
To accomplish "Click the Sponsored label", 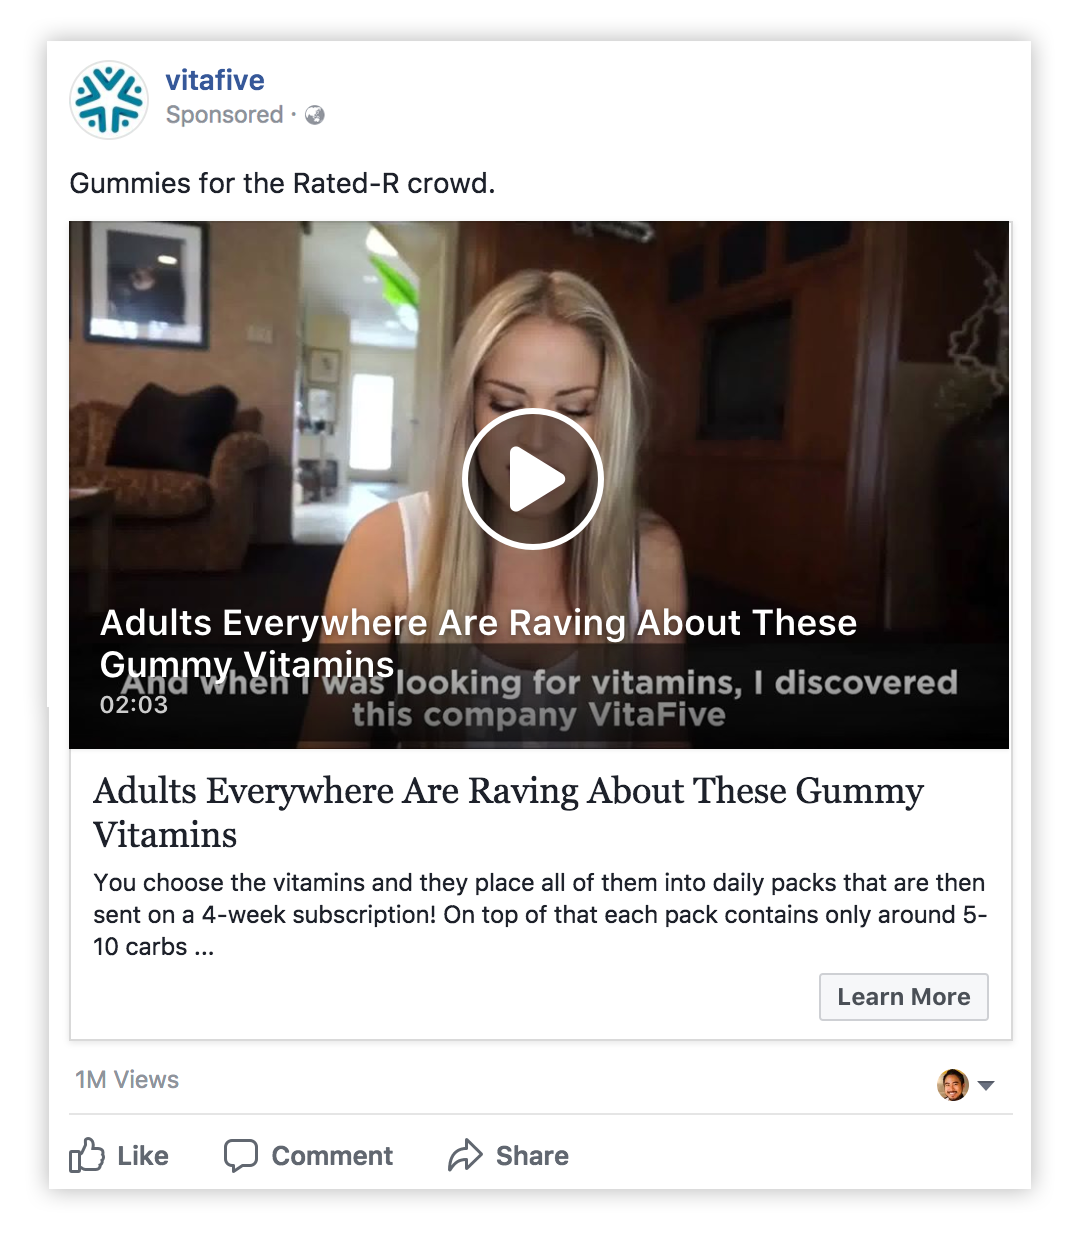I will tap(224, 115).
